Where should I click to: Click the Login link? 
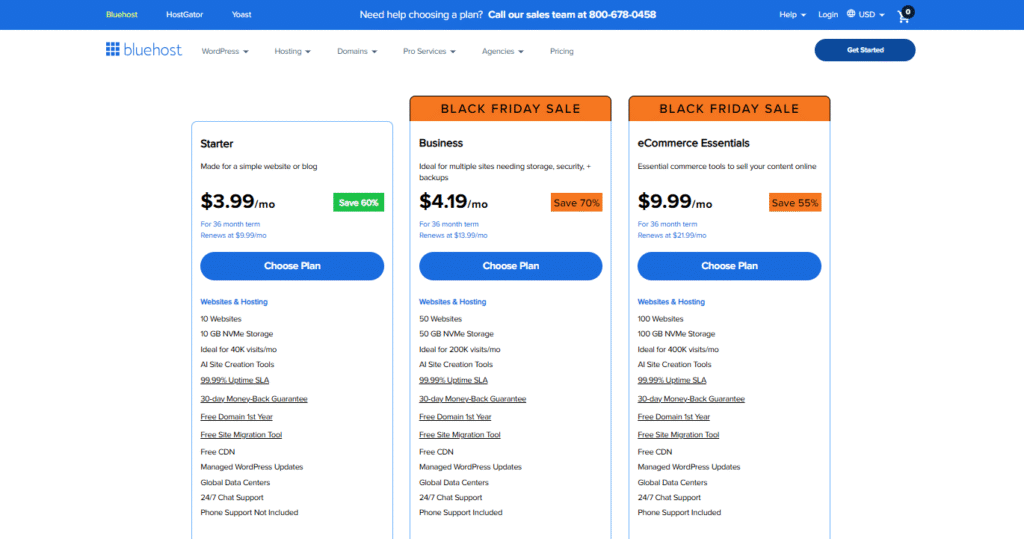828,15
